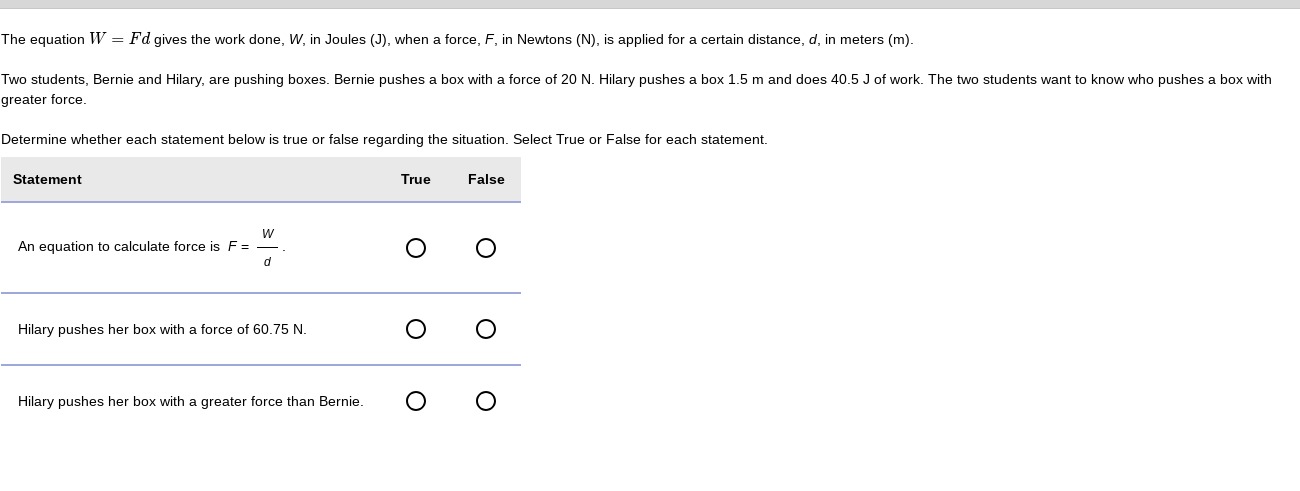The height and width of the screenshot is (491, 1300).
Task: Click the text 'An equation to calculate force is'
Action: pos(119,247)
